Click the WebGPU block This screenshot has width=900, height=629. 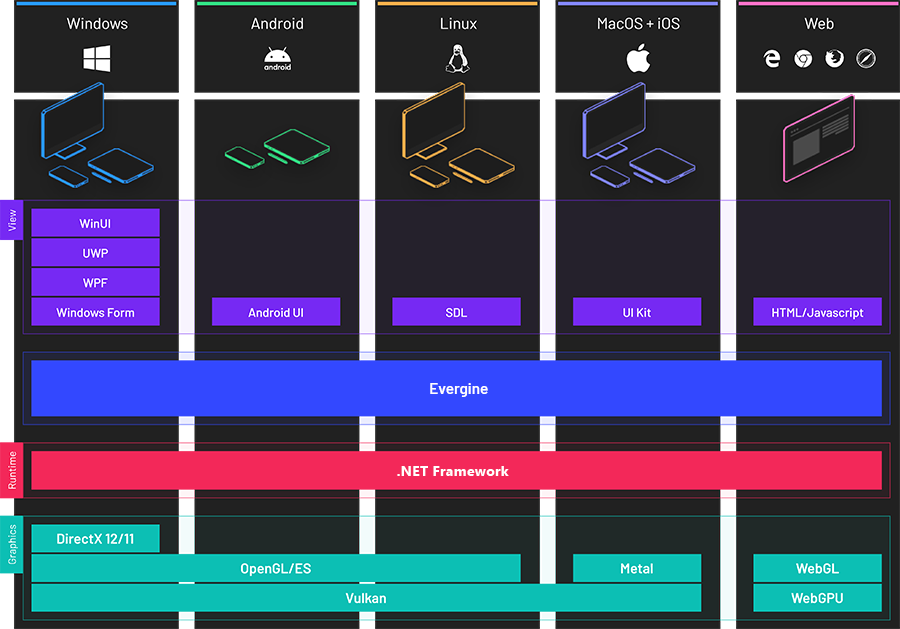point(817,598)
